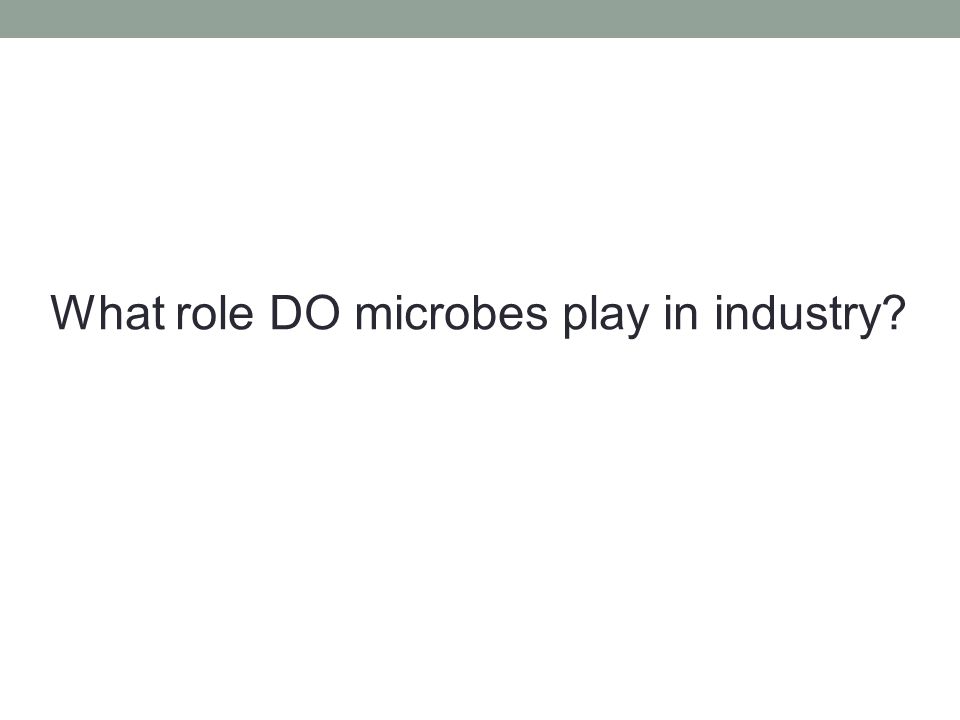Click the space between "What" and "role"
This screenshot has height=720, width=960.
pyautogui.click(x=171, y=312)
